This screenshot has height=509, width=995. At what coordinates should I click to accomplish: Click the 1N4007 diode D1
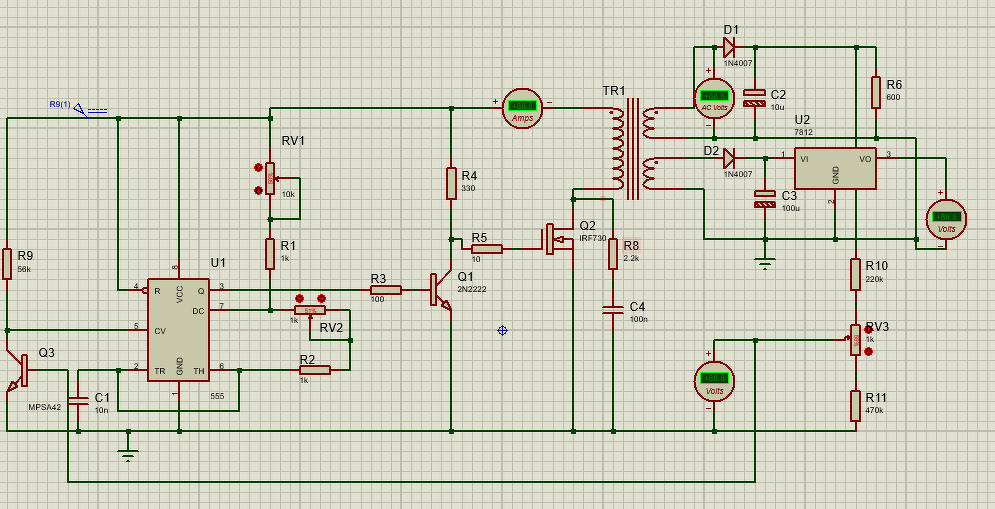pyautogui.click(x=728, y=47)
